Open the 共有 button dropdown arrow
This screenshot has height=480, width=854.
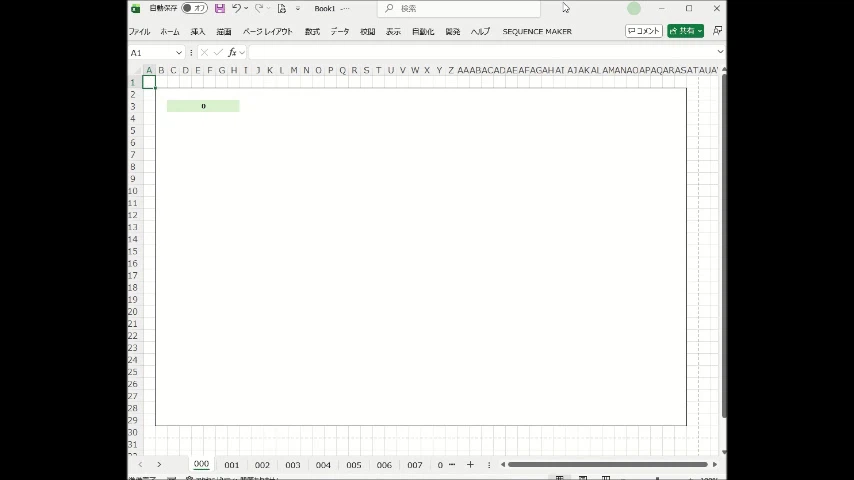point(699,31)
